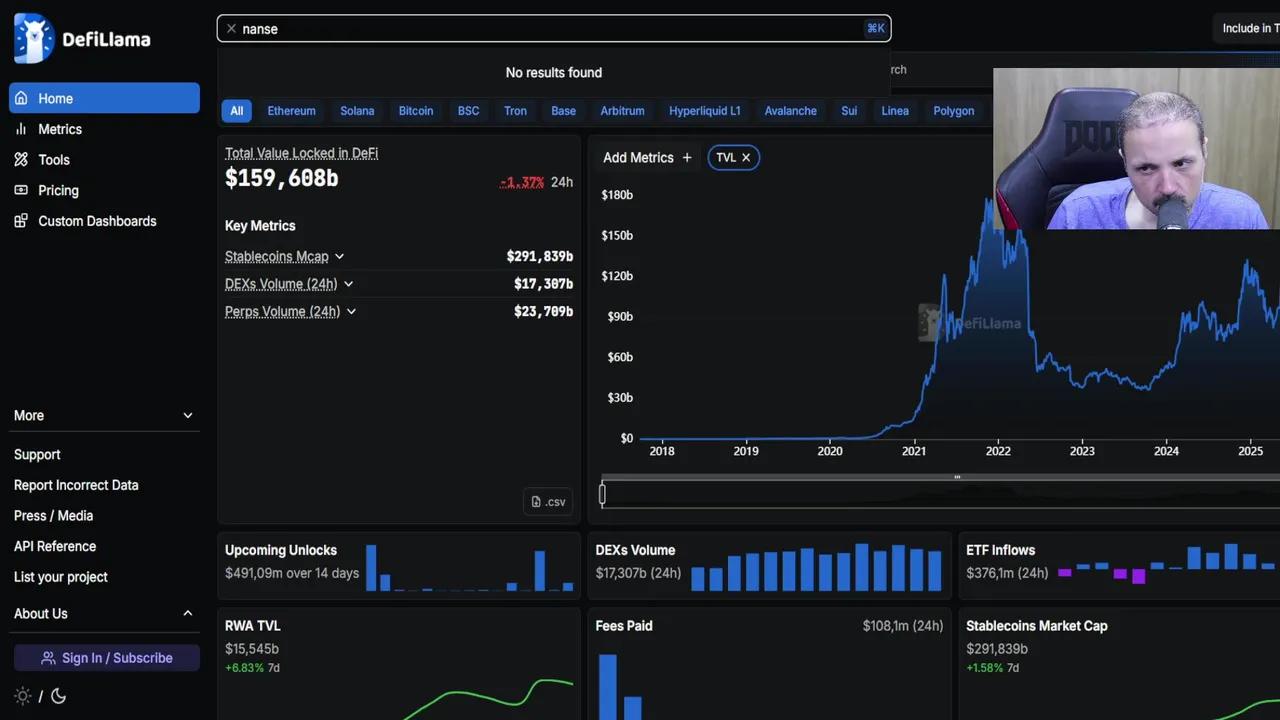The height and width of the screenshot is (720, 1280).
Task: Download chart data as .csv
Action: point(548,502)
